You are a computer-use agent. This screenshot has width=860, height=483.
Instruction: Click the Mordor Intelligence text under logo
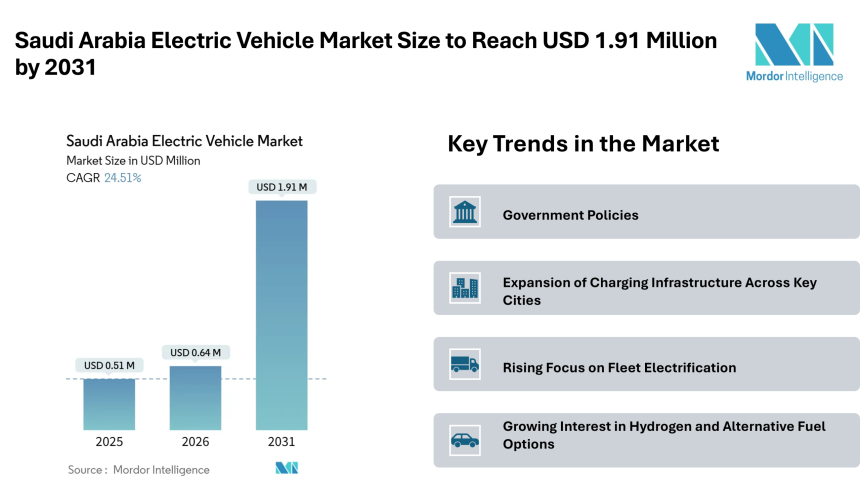click(794, 76)
